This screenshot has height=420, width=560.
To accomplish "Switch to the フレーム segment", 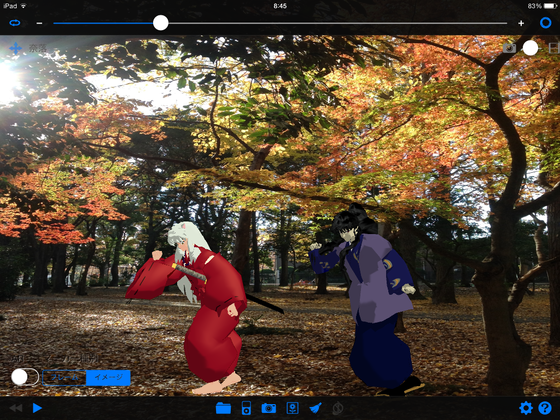I will 64,378.
